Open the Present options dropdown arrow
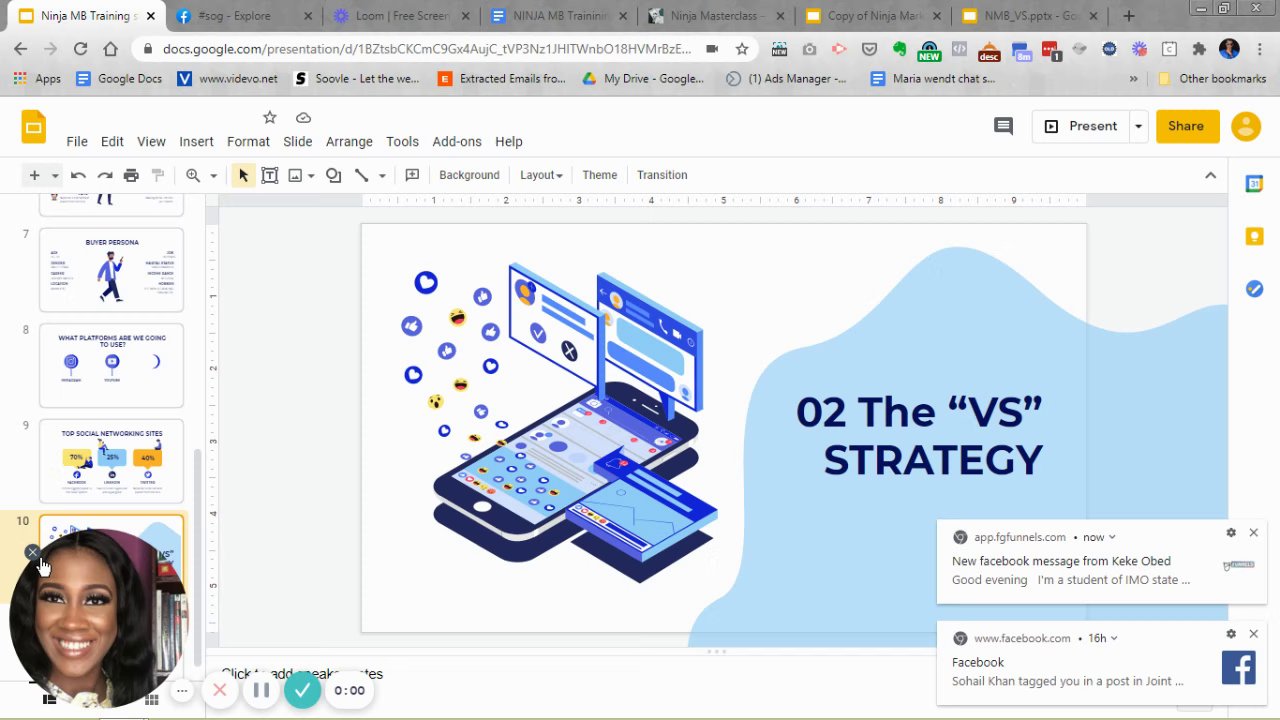This screenshot has width=1280, height=720. [1138, 126]
